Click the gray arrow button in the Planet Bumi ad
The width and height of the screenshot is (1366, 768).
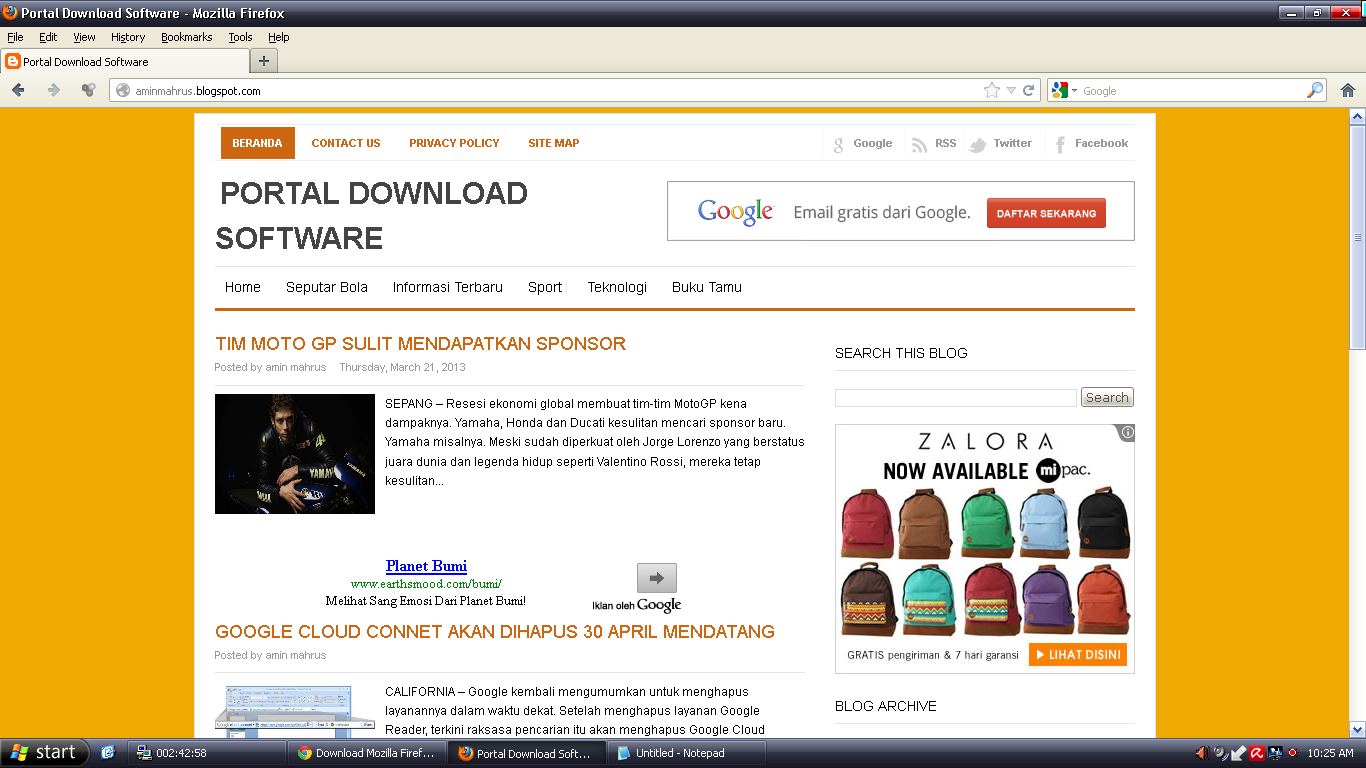pyautogui.click(x=657, y=578)
